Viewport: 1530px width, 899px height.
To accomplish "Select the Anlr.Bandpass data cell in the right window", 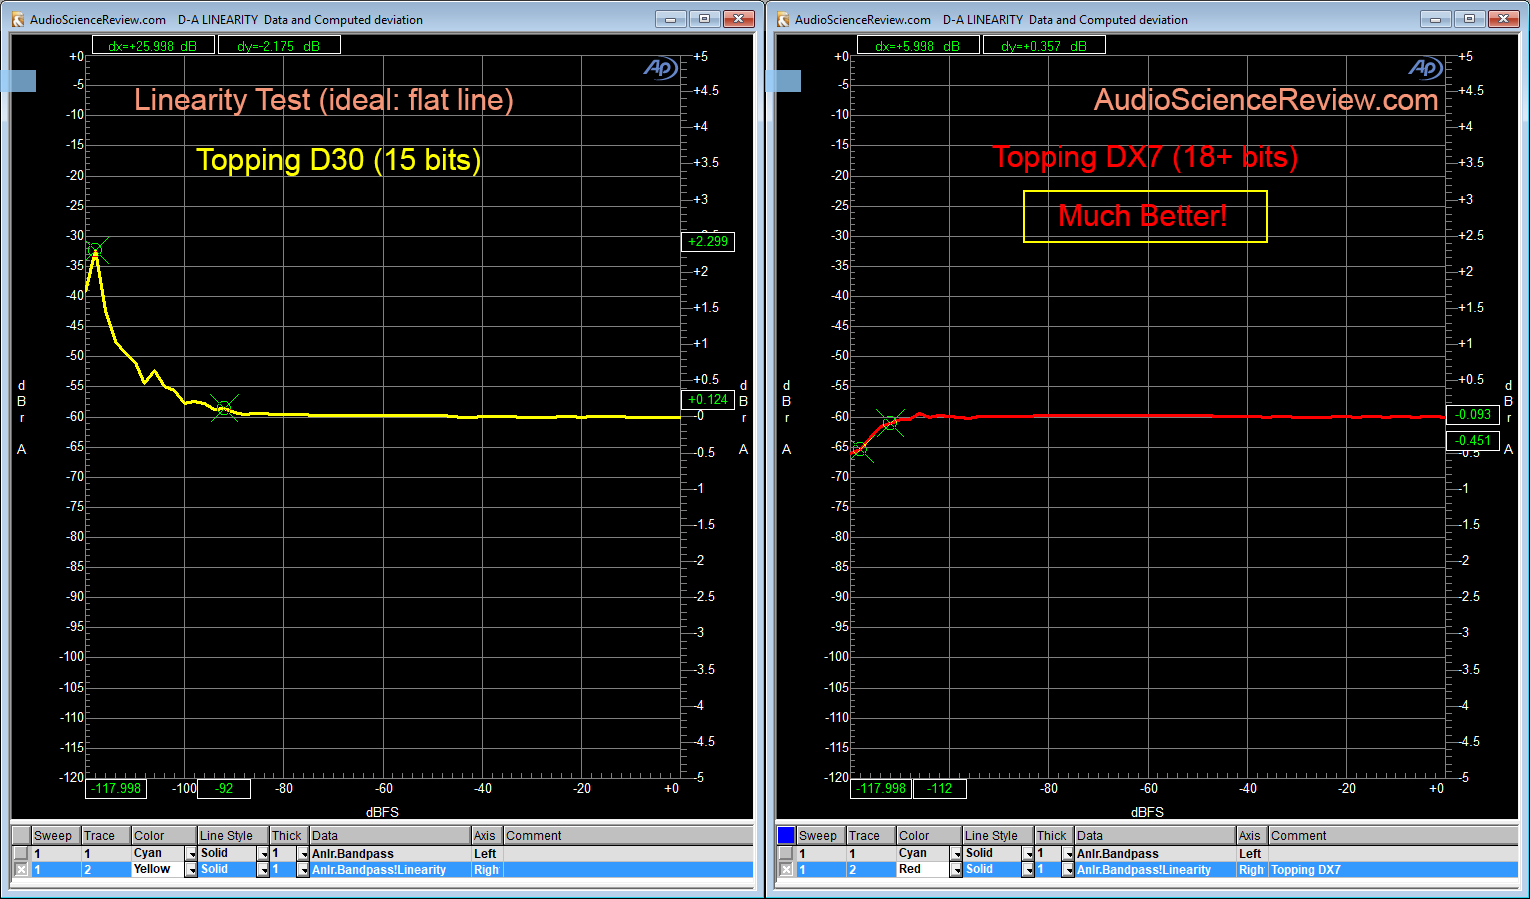I will (x=1155, y=854).
